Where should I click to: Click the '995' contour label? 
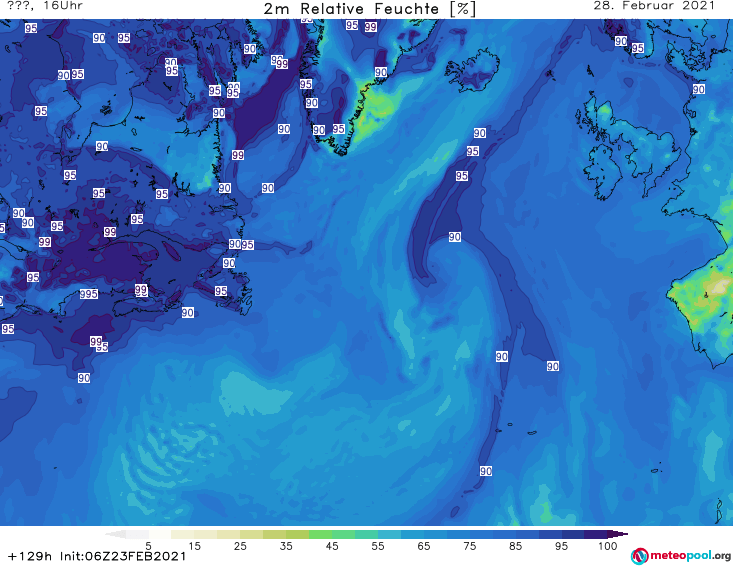coord(89,294)
